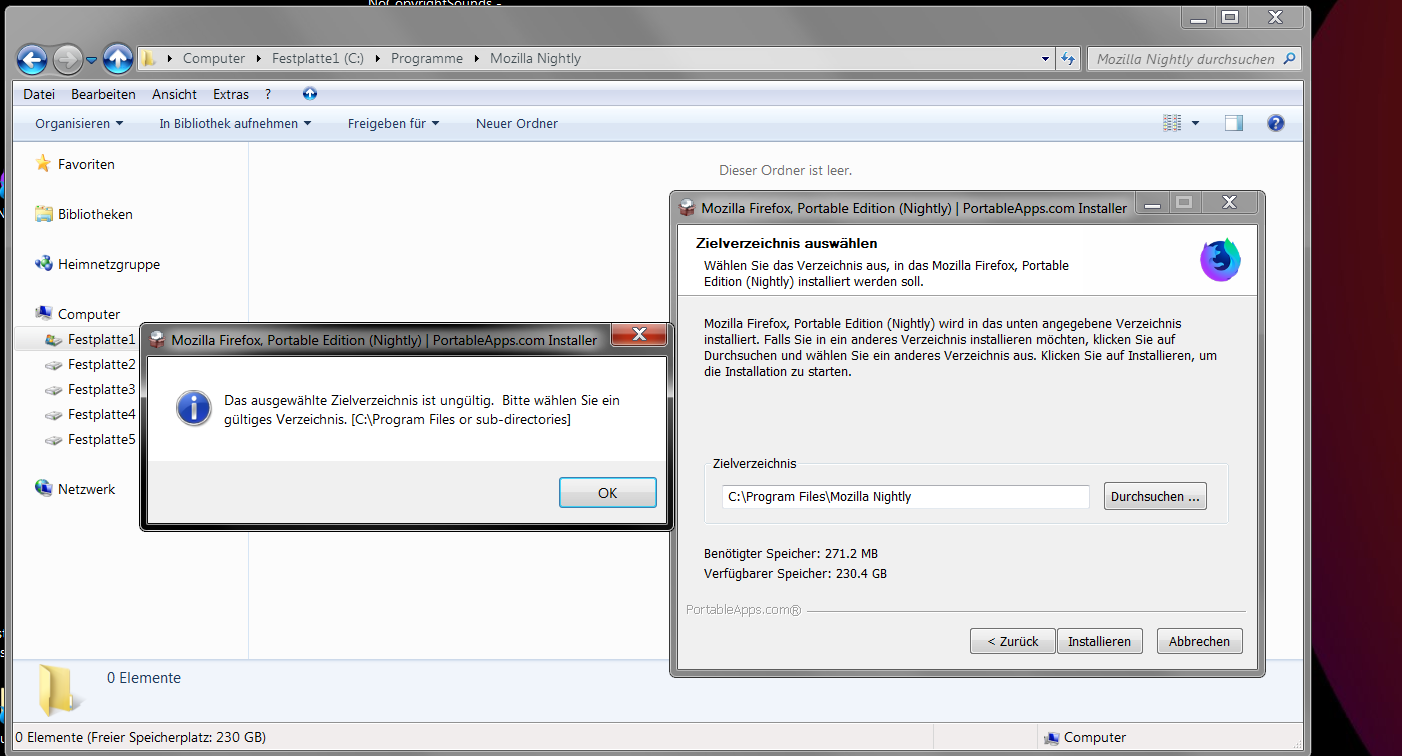Expand the breadcrumb arrow after Programme
The width and height of the screenshot is (1402, 756).
(477, 58)
